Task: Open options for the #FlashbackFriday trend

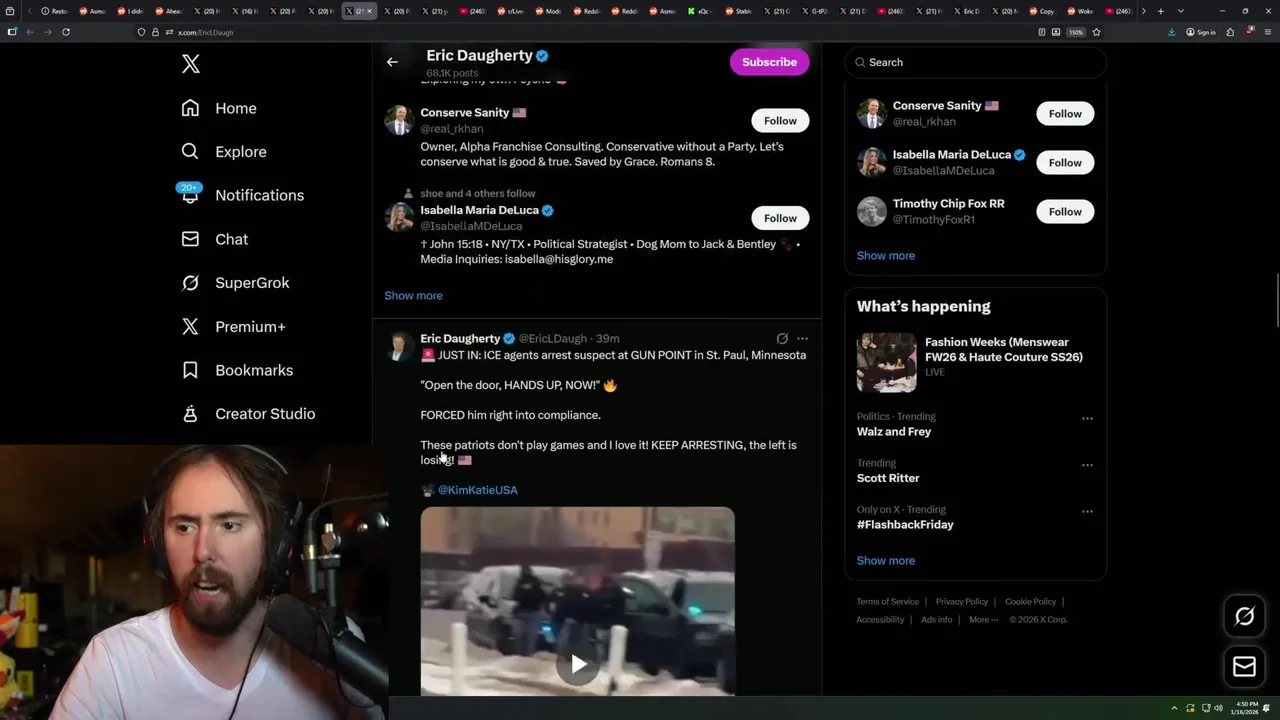Action: tap(1087, 512)
